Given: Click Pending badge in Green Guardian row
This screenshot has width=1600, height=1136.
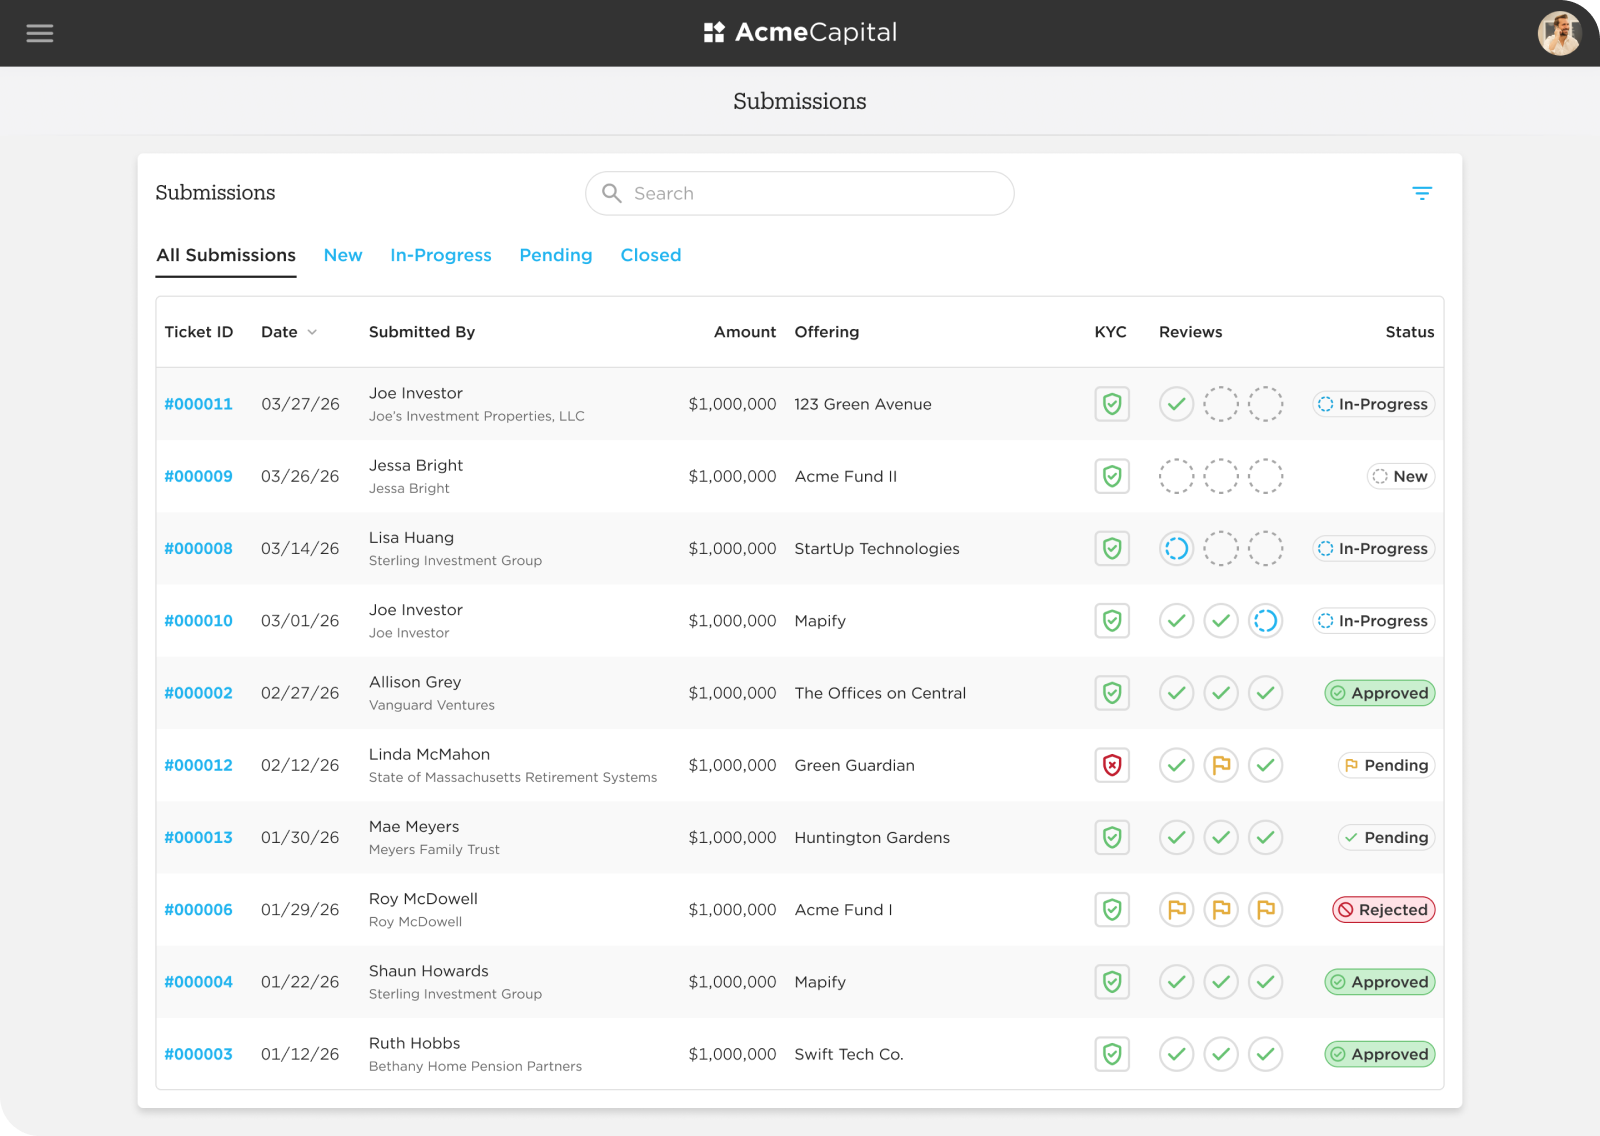Looking at the screenshot, I should [x=1387, y=765].
